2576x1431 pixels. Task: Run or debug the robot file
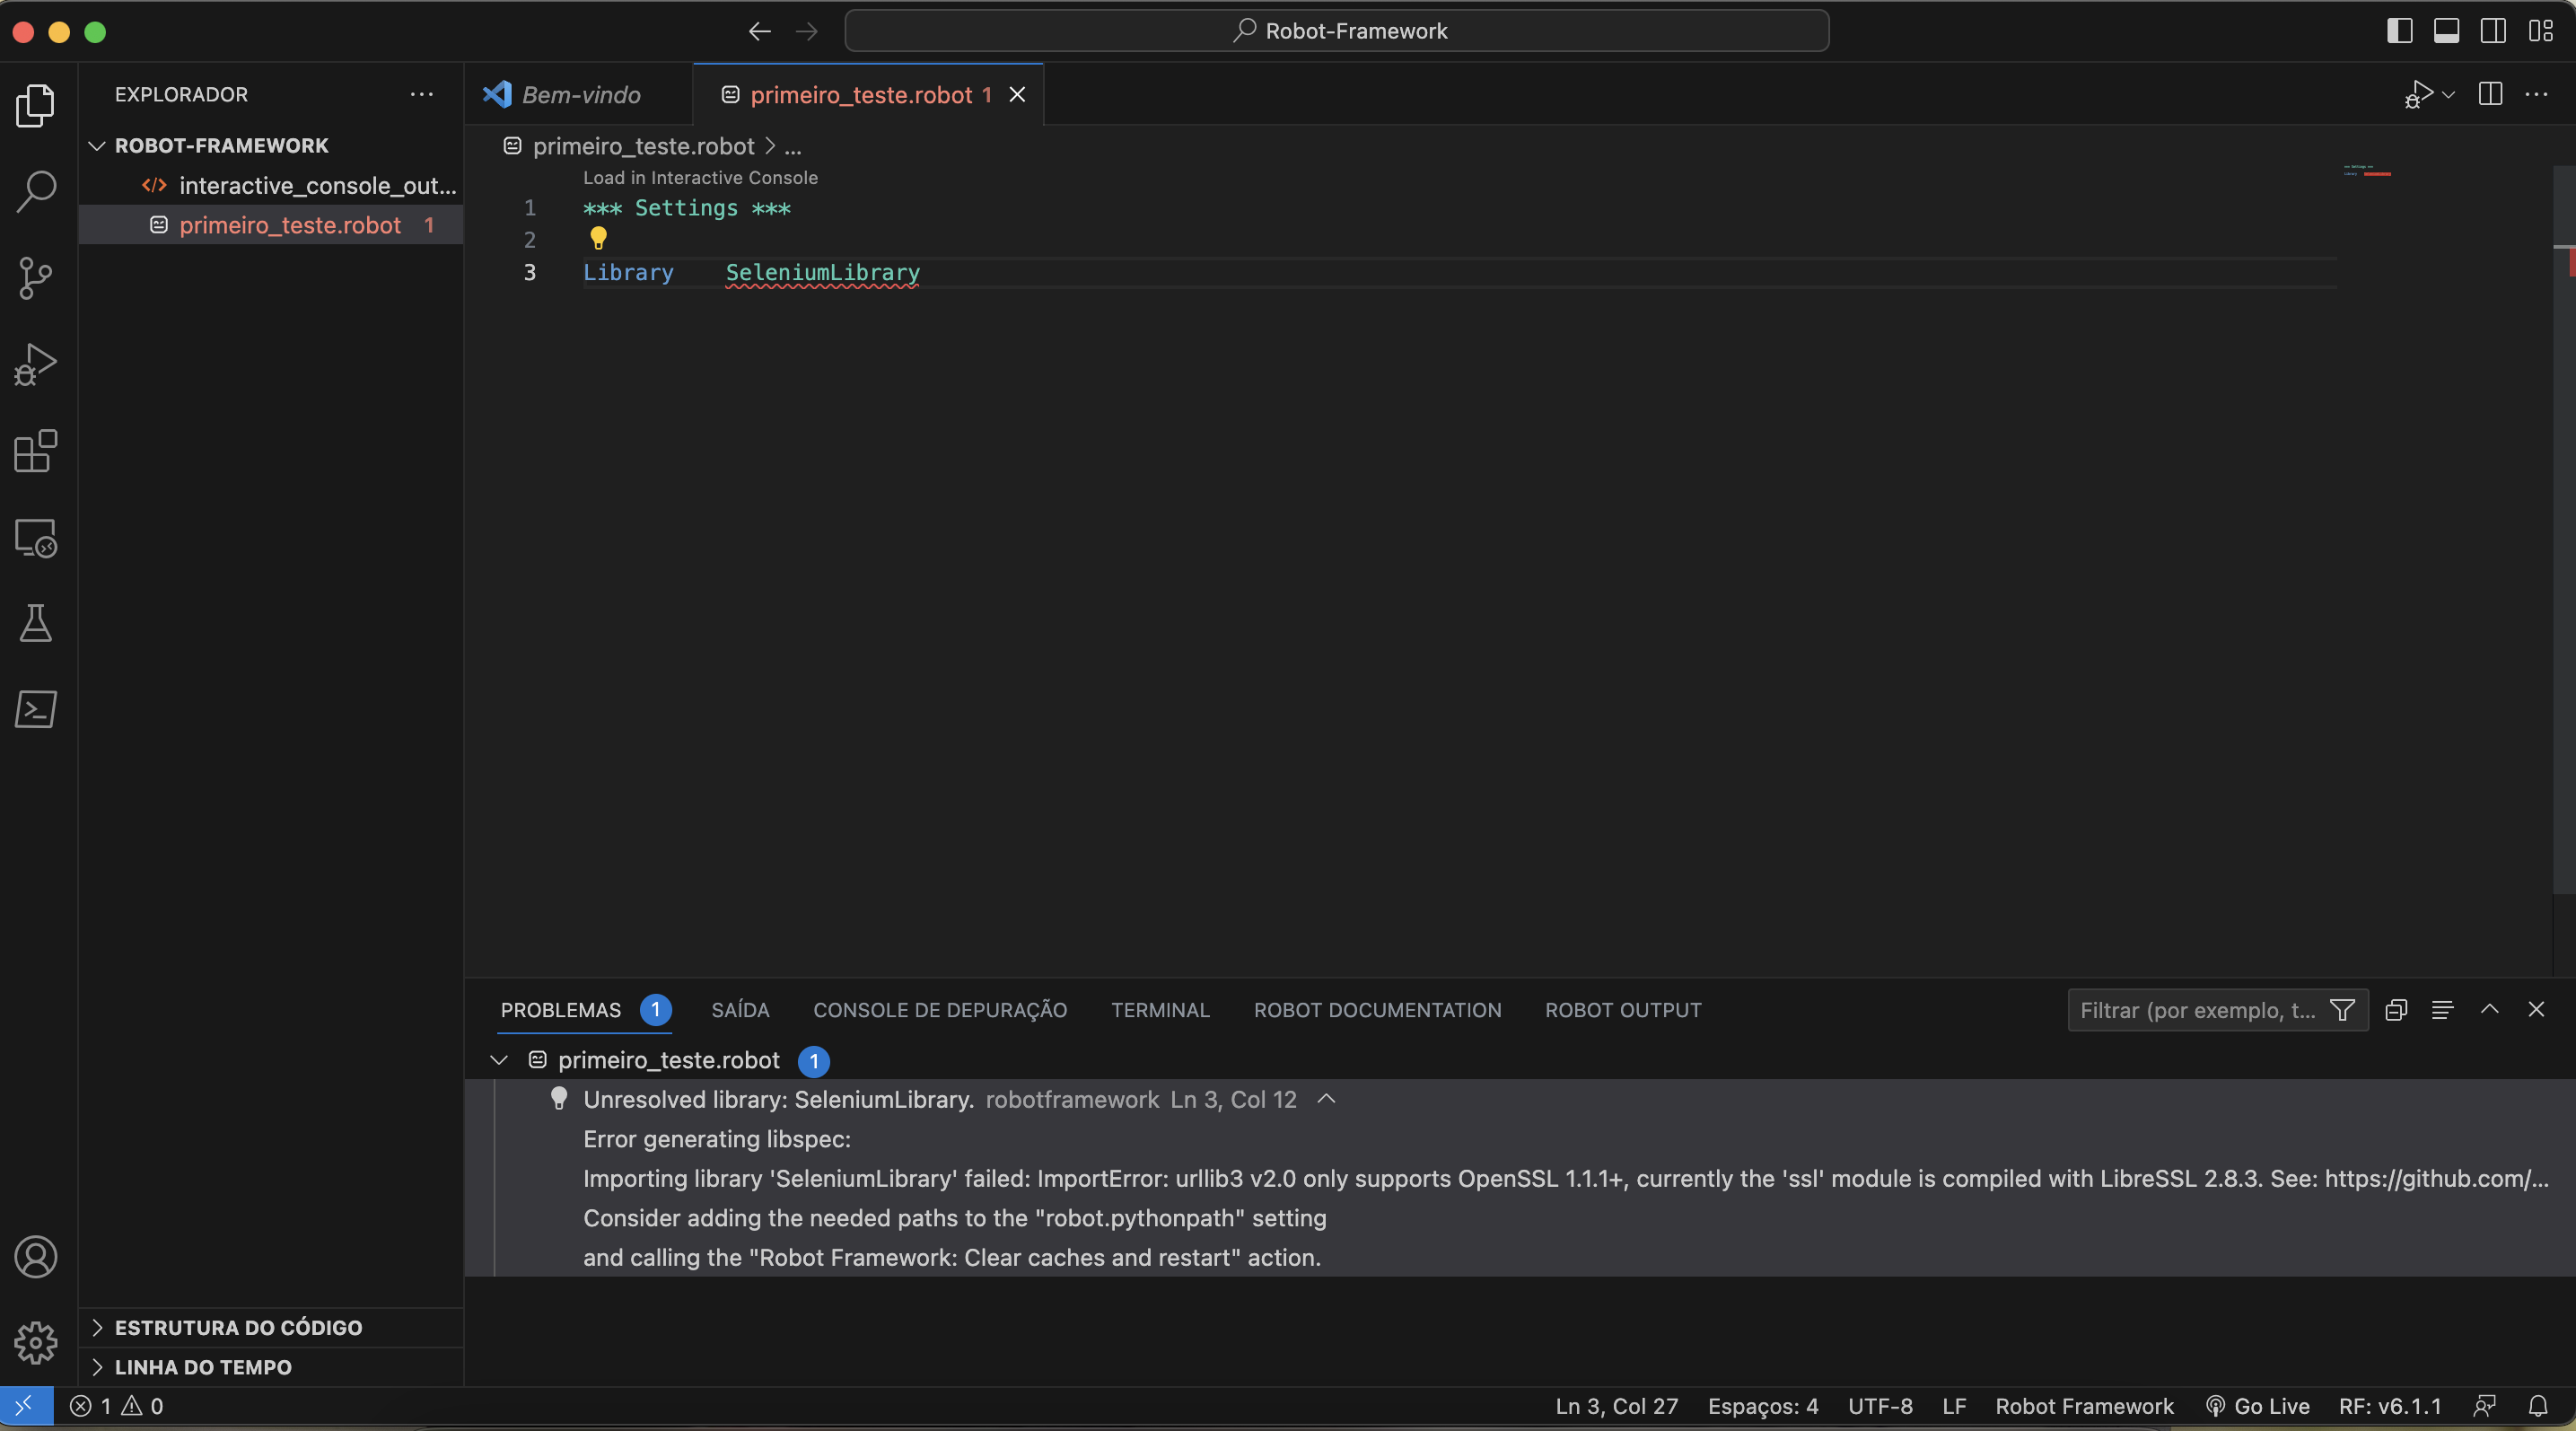2419,94
